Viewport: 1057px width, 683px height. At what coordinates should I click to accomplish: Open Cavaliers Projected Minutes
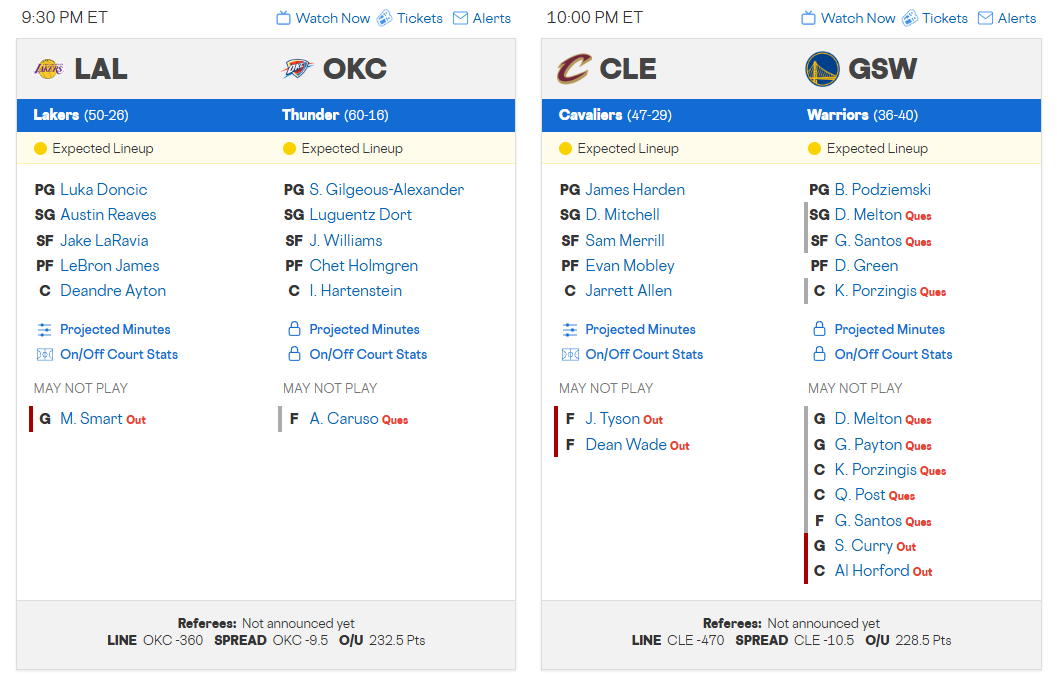pyautogui.click(x=640, y=329)
